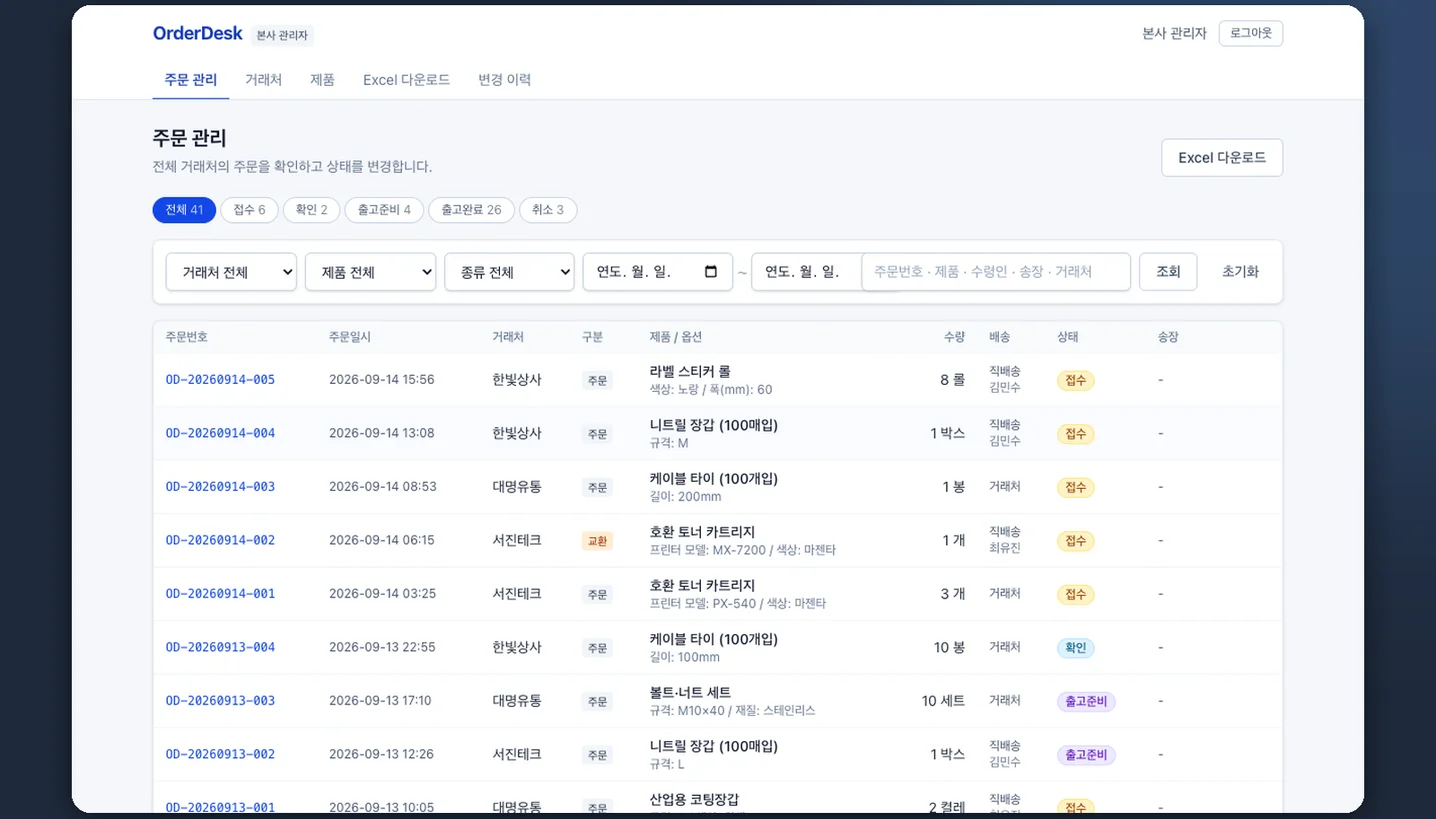
Task: Click the 확인 status badge on OD-20260913-004
Action: (1075, 648)
